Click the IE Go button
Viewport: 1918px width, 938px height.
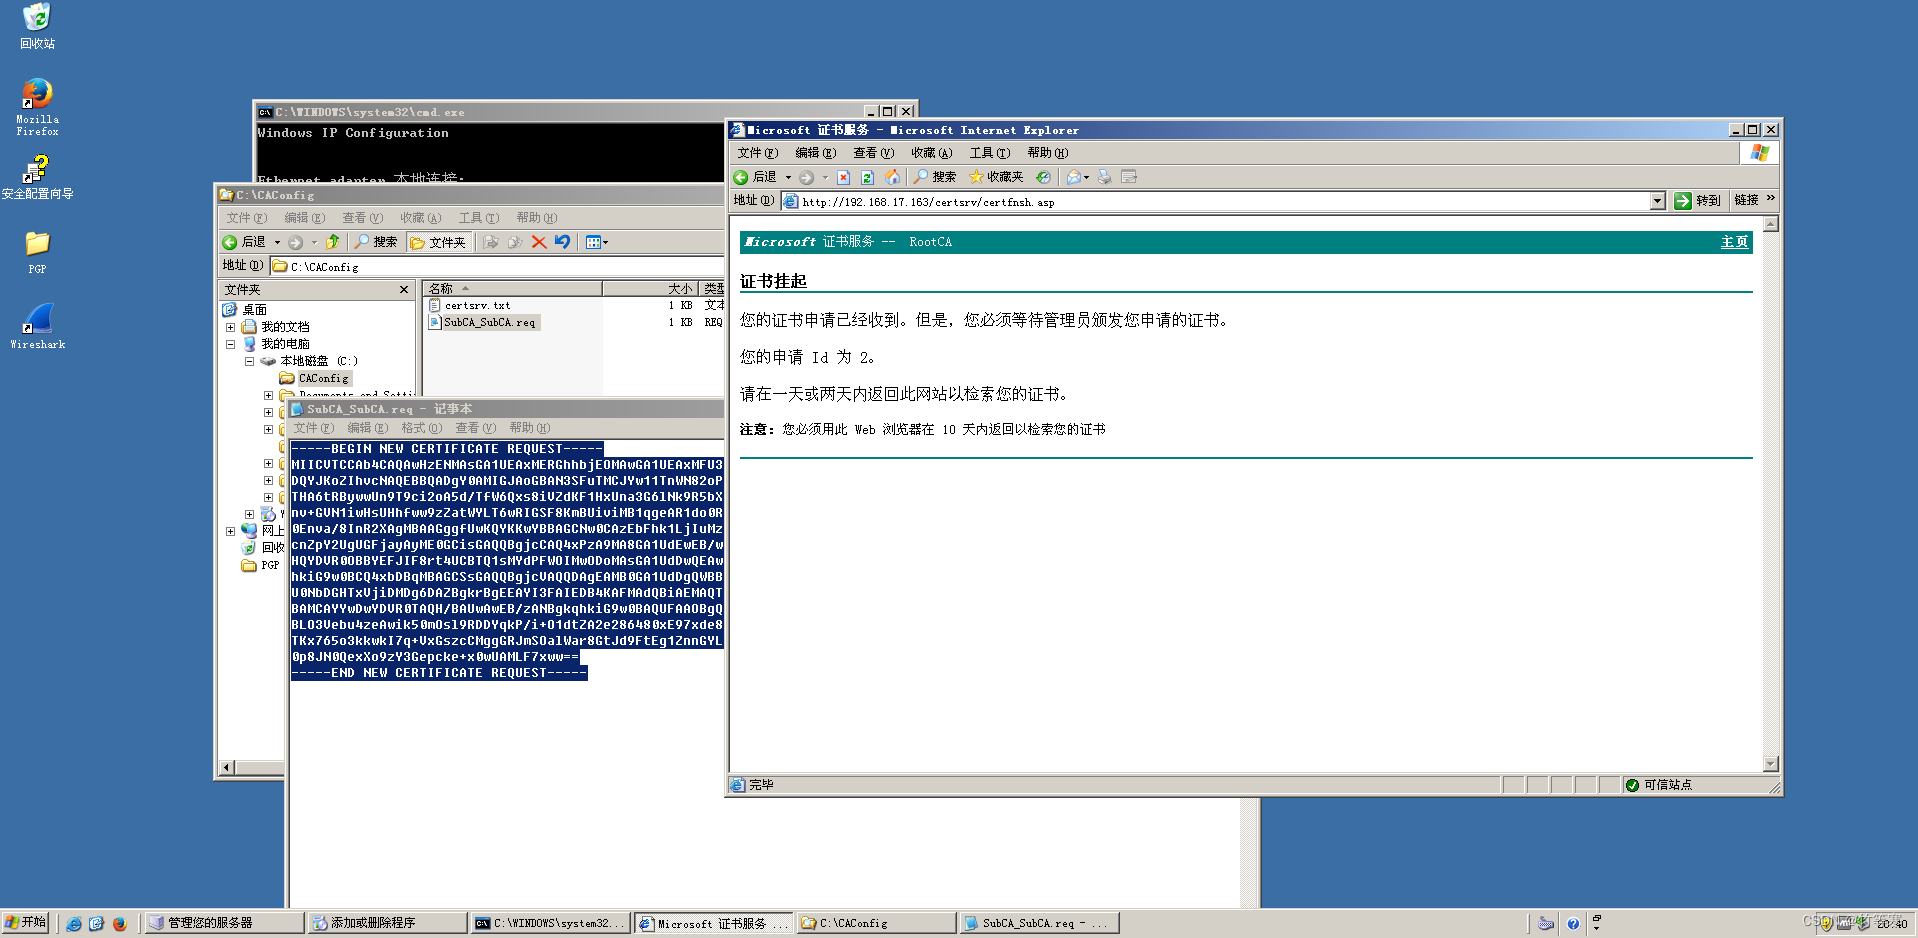(1698, 201)
